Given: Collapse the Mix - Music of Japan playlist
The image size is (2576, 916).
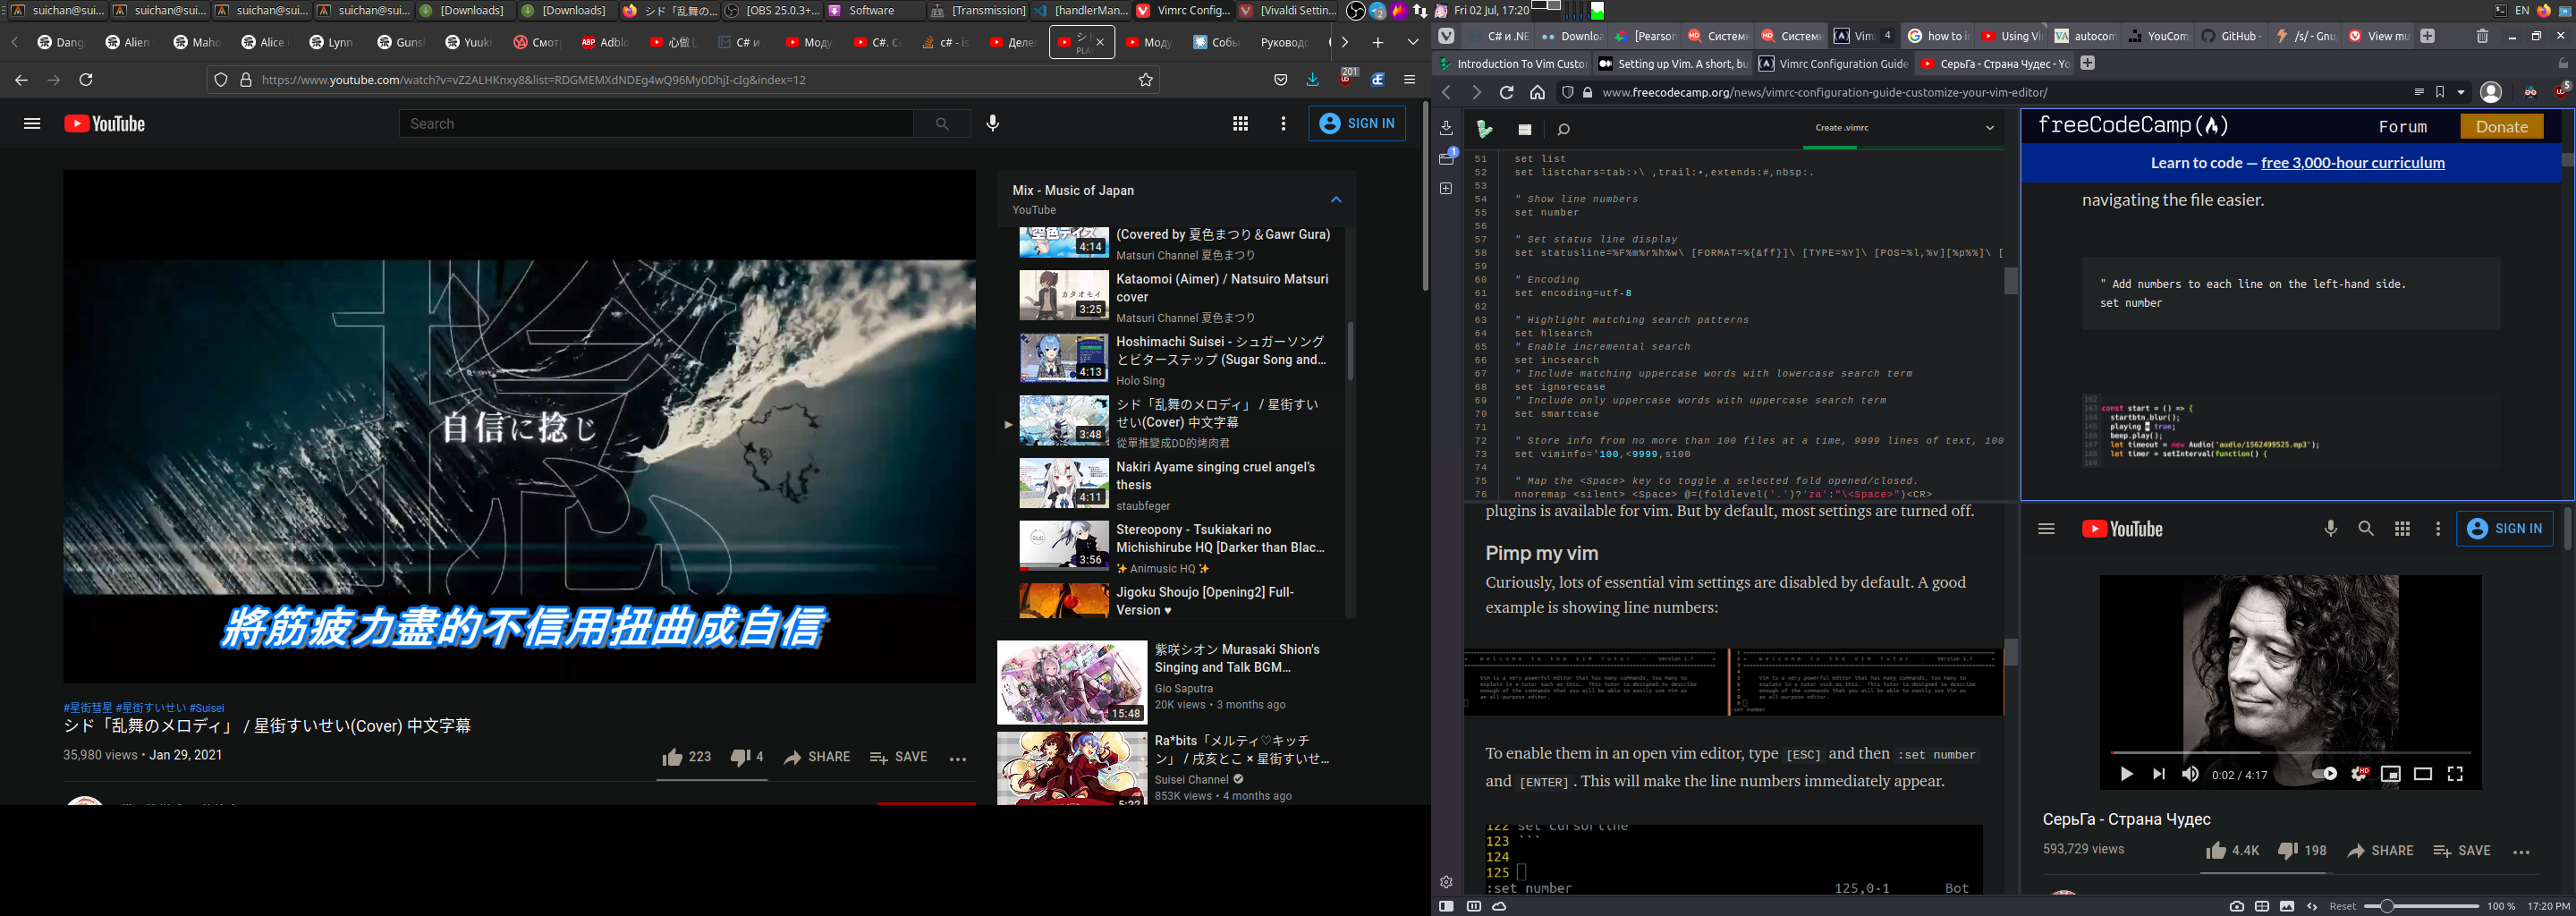Looking at the screenshot, I should coord(1335,200).
